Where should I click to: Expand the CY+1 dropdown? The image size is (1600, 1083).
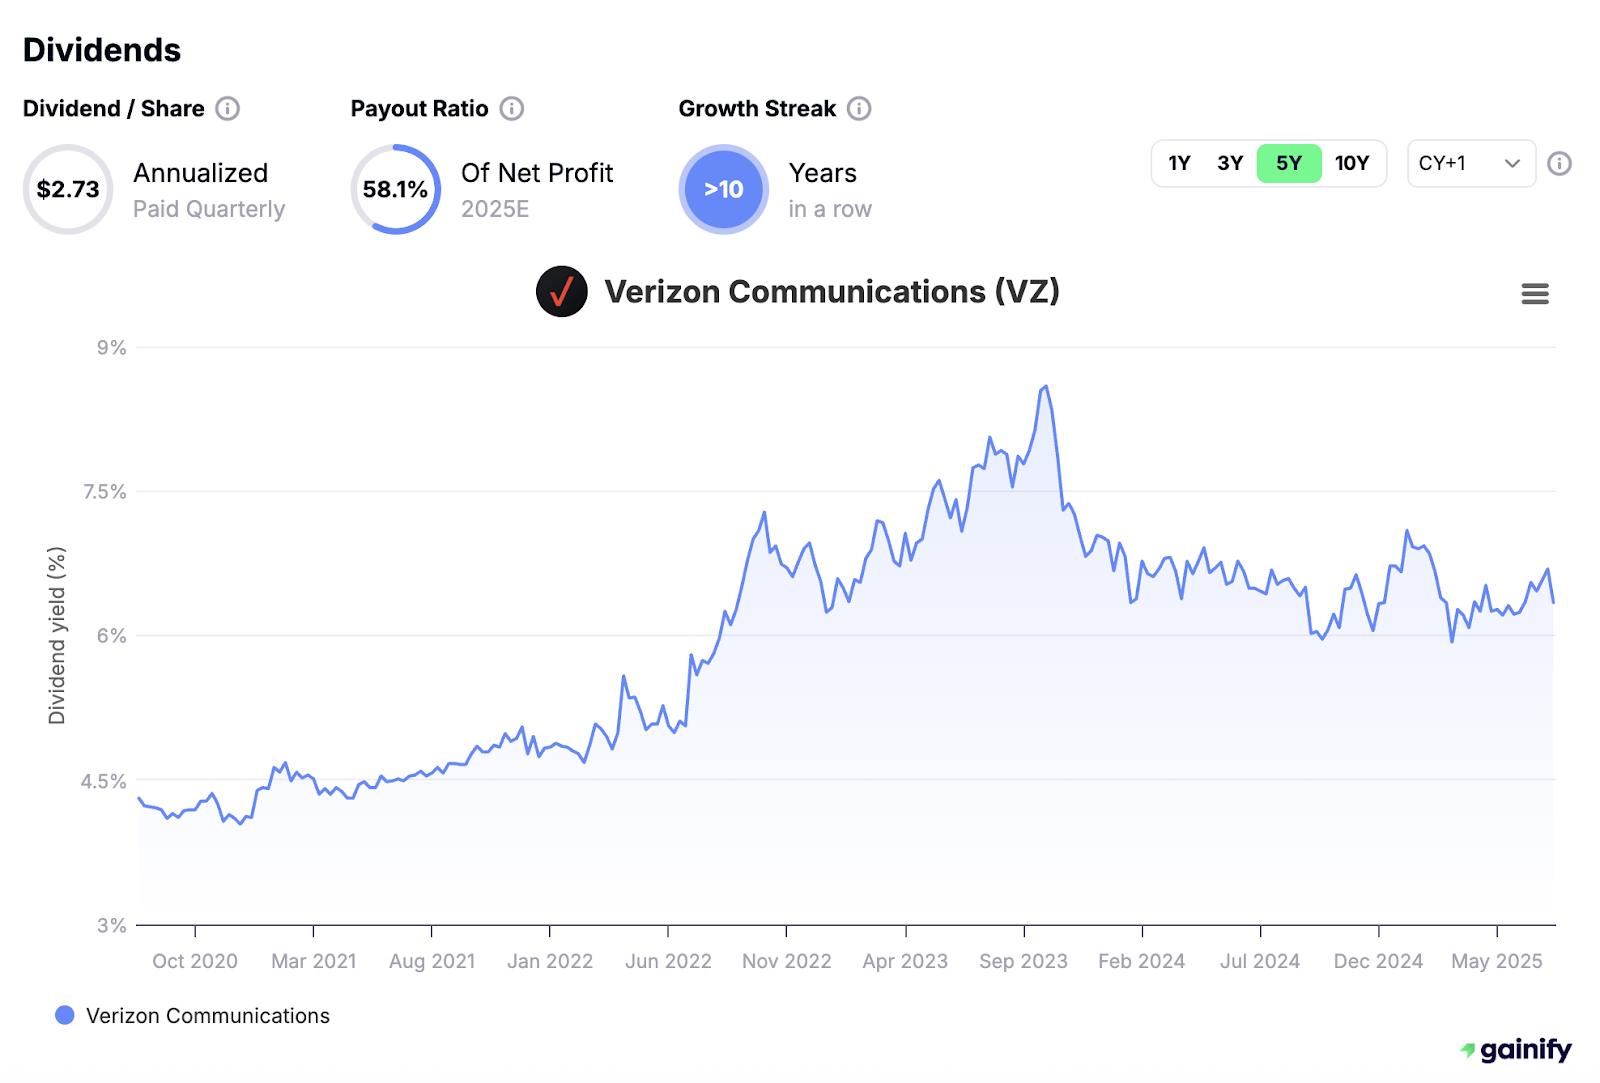click(1471, 163)
